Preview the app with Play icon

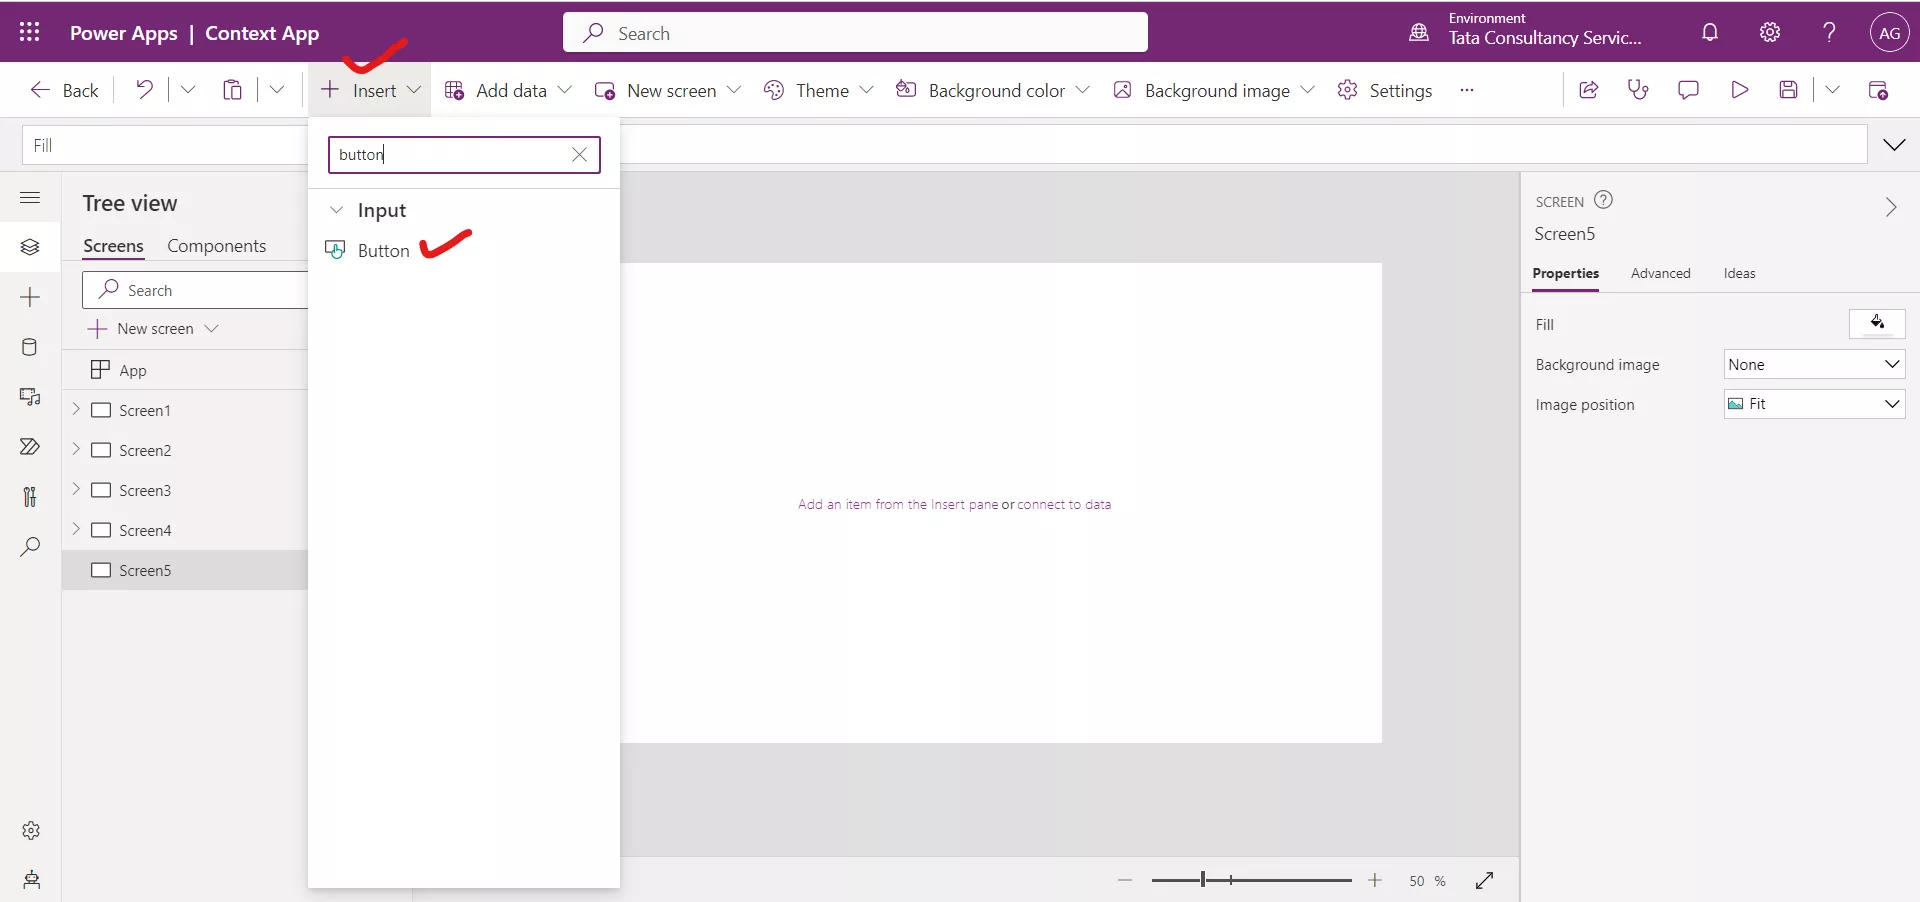pos(1739,90)
